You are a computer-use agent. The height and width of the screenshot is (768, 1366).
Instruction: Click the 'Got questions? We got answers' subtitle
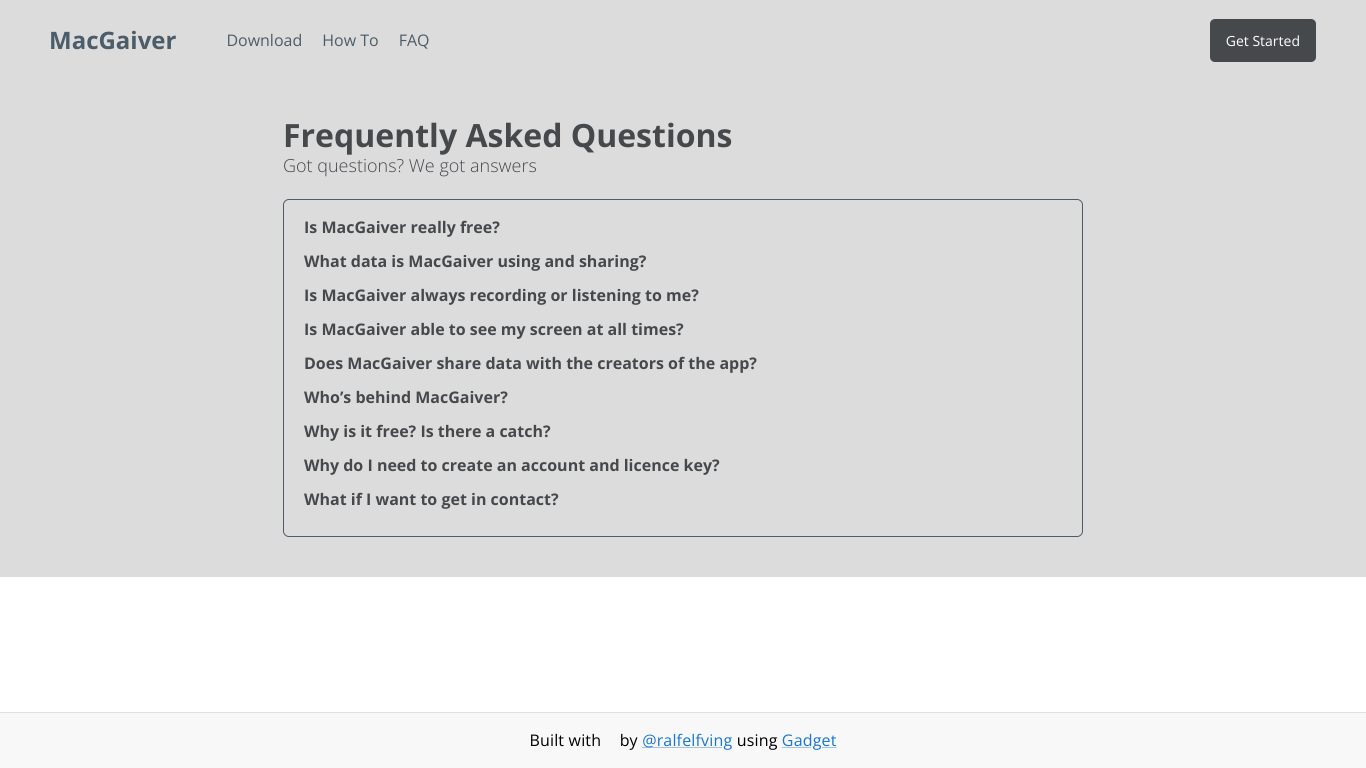coord(410,166)
